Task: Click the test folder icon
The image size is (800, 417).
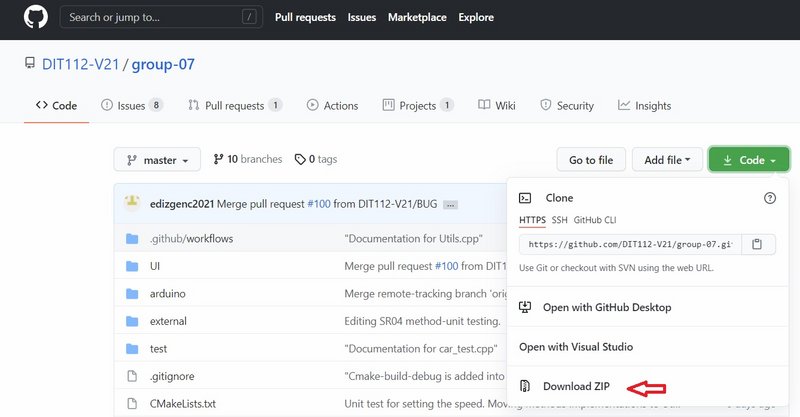Action: [x=132, y=349]
